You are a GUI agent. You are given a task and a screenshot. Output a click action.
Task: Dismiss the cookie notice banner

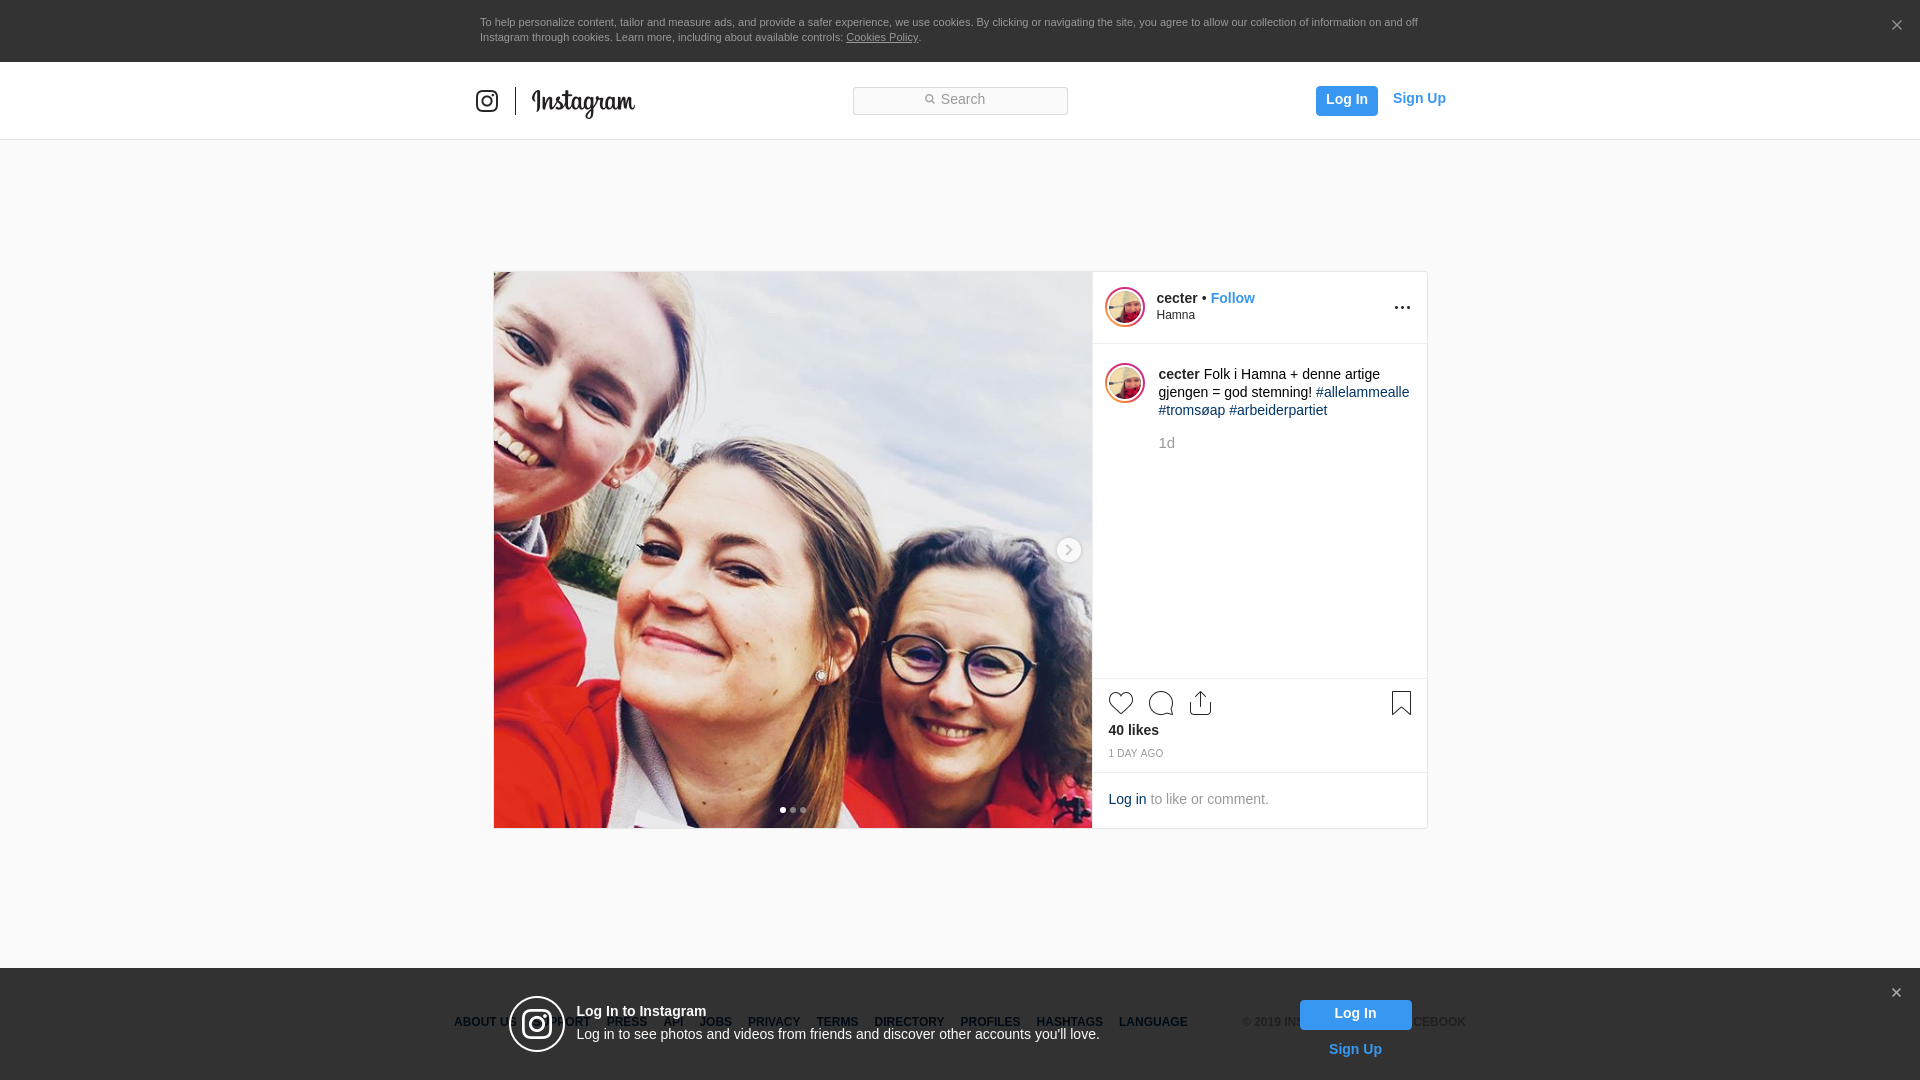pos(1896,26)
